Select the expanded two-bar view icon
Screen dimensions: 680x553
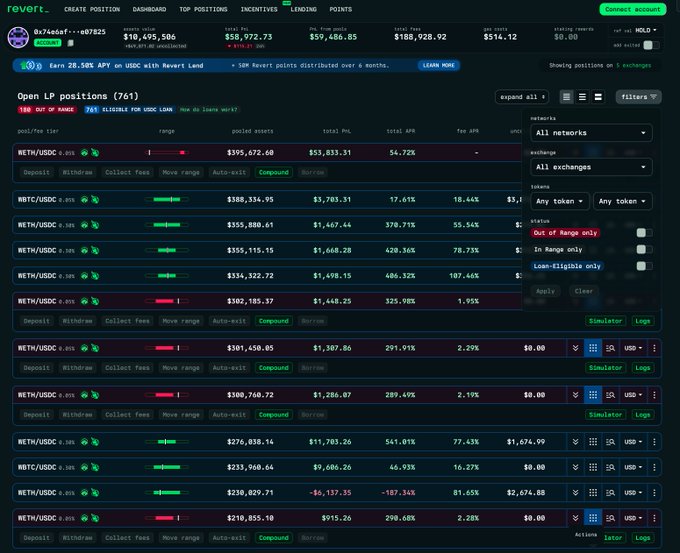598,97
